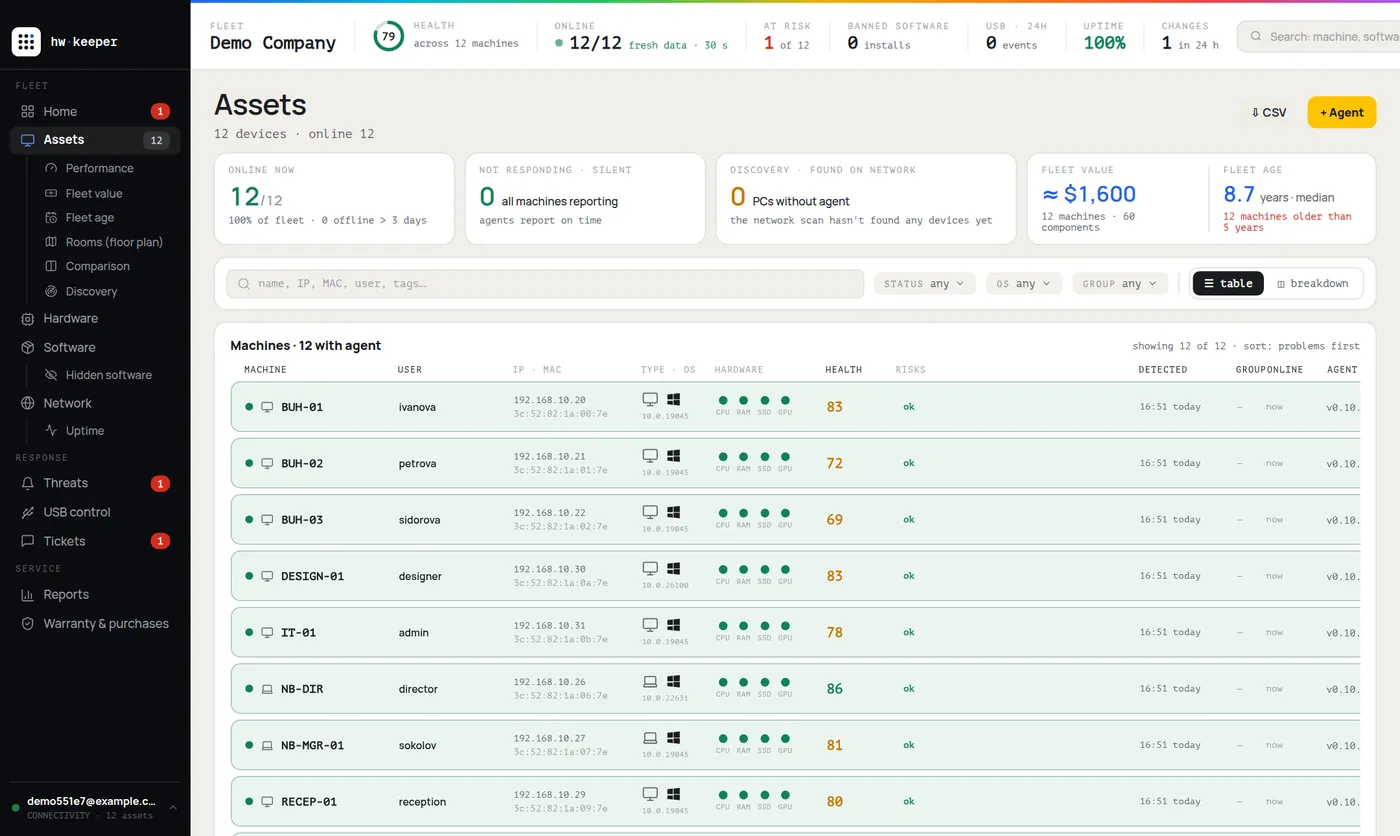
Task: Click the Discovery radar icon
Action: 52,291
